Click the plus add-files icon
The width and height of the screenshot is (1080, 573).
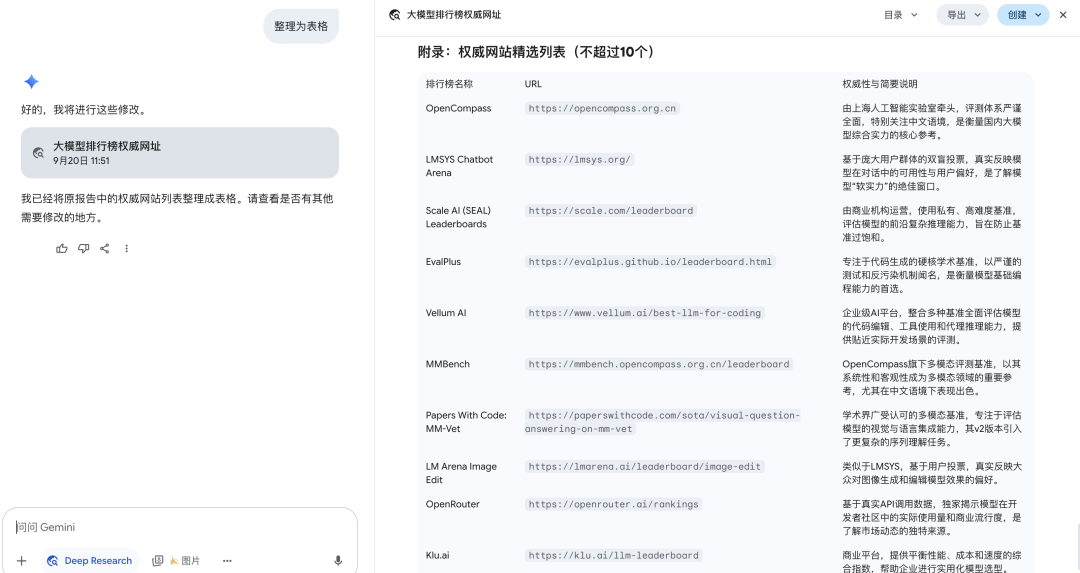pyautogui.click(x=21, y=561)
